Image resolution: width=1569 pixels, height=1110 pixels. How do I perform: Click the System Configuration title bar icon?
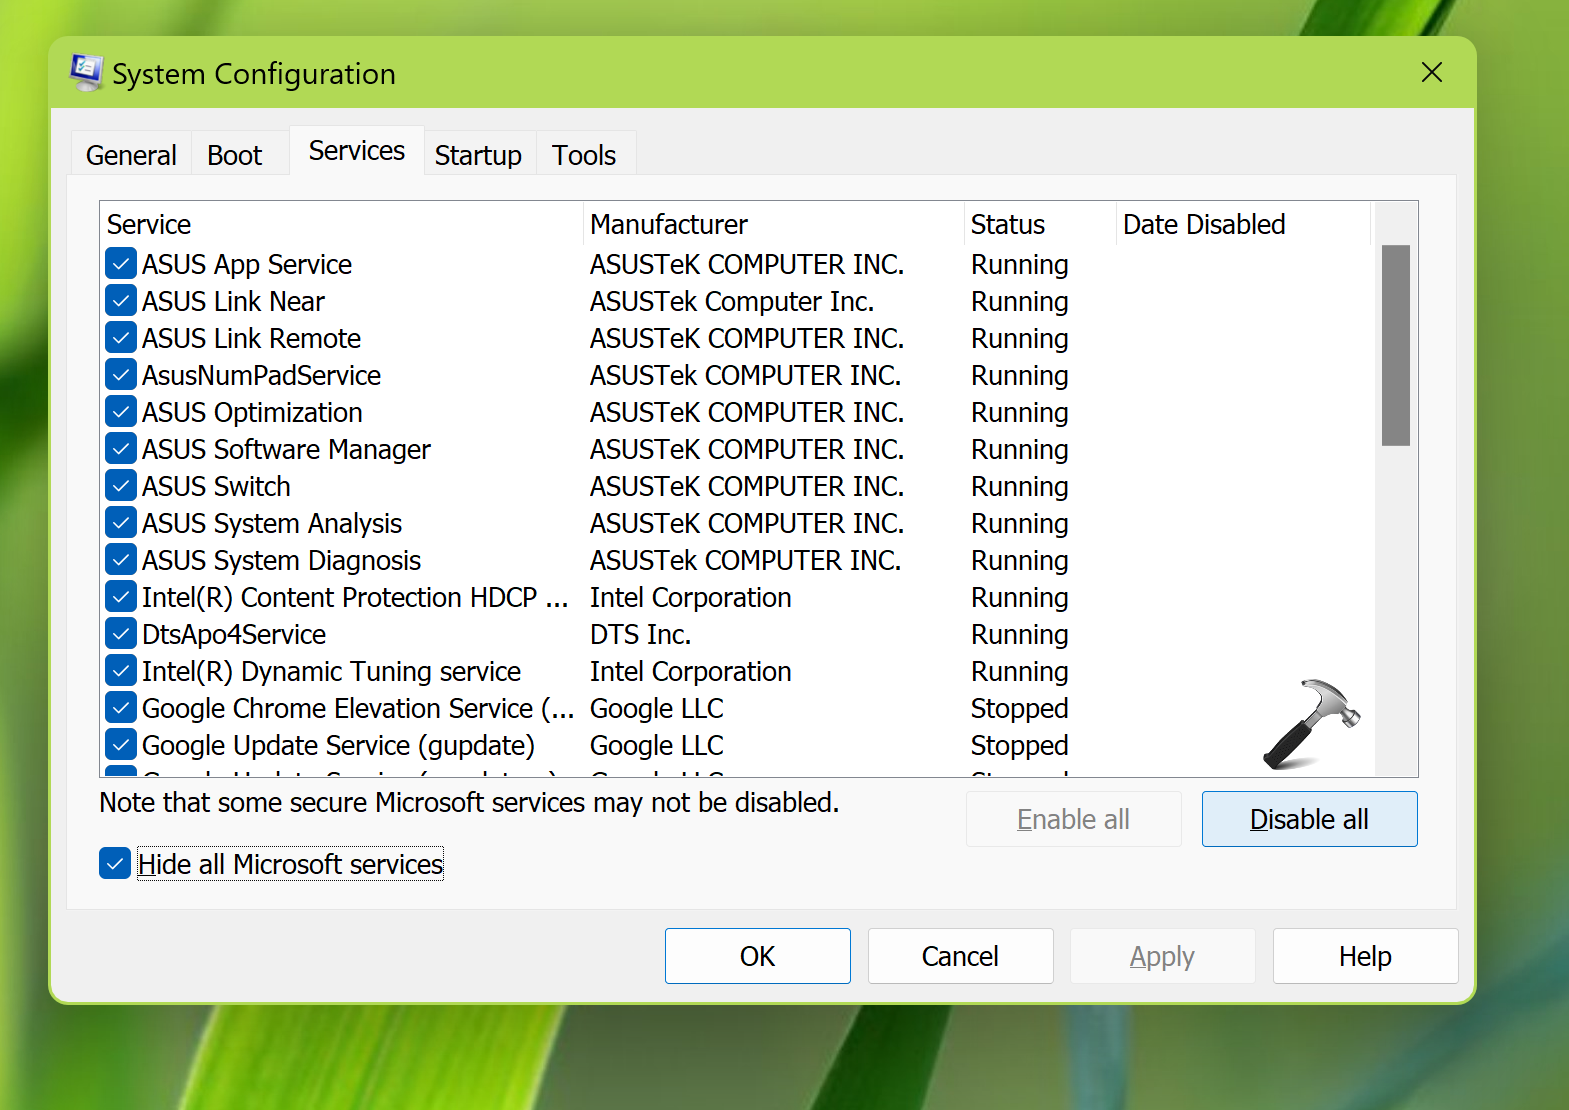(x=86, y=73)
